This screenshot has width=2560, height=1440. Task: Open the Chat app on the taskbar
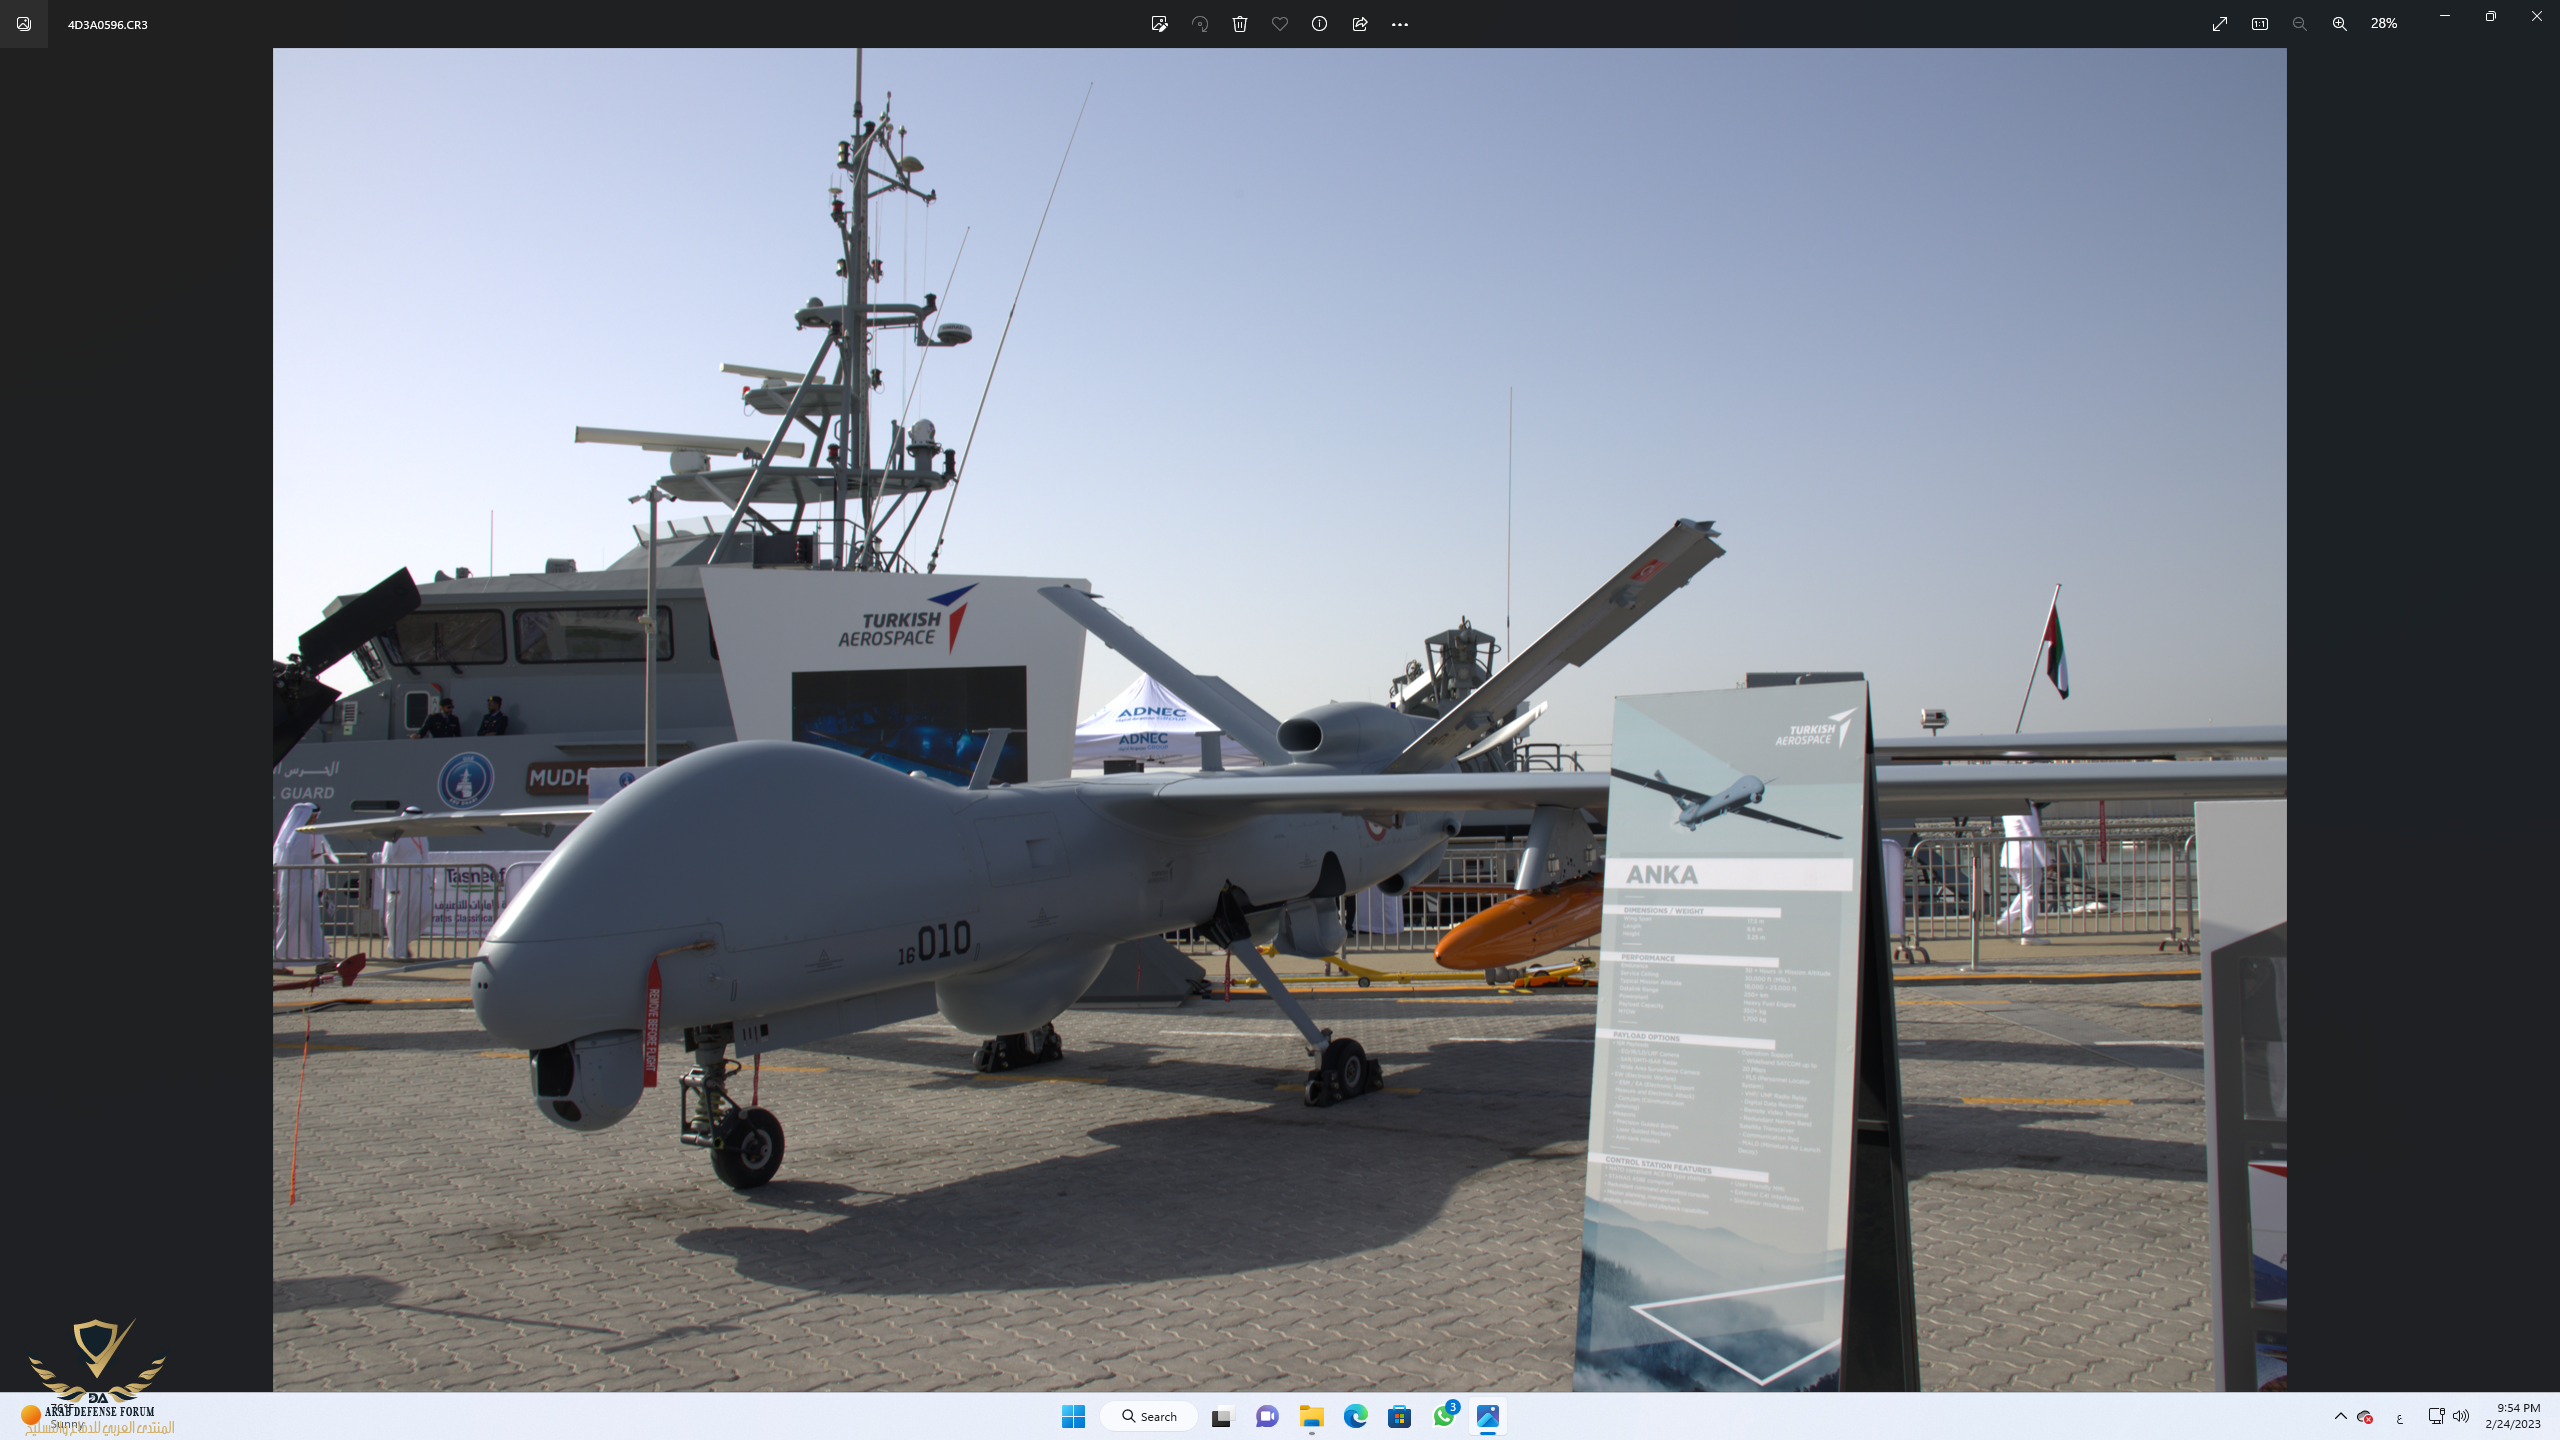pyautogui.click(x=1267, y=1416)
